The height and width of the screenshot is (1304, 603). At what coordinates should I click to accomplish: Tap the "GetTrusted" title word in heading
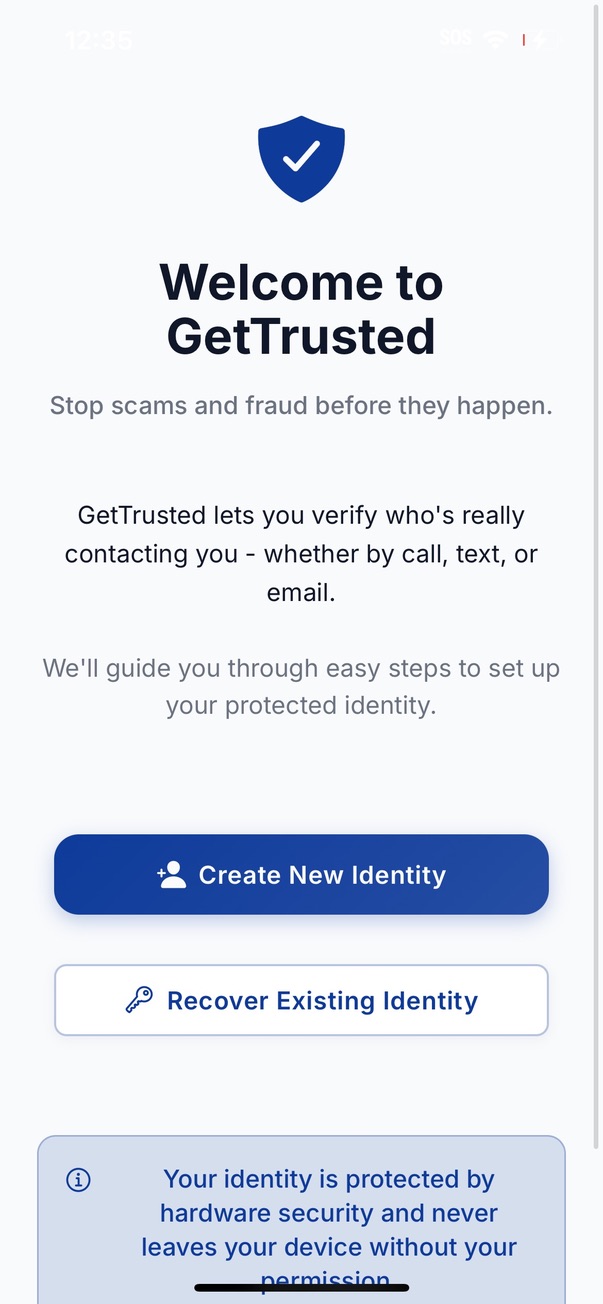tap(301, 336)
